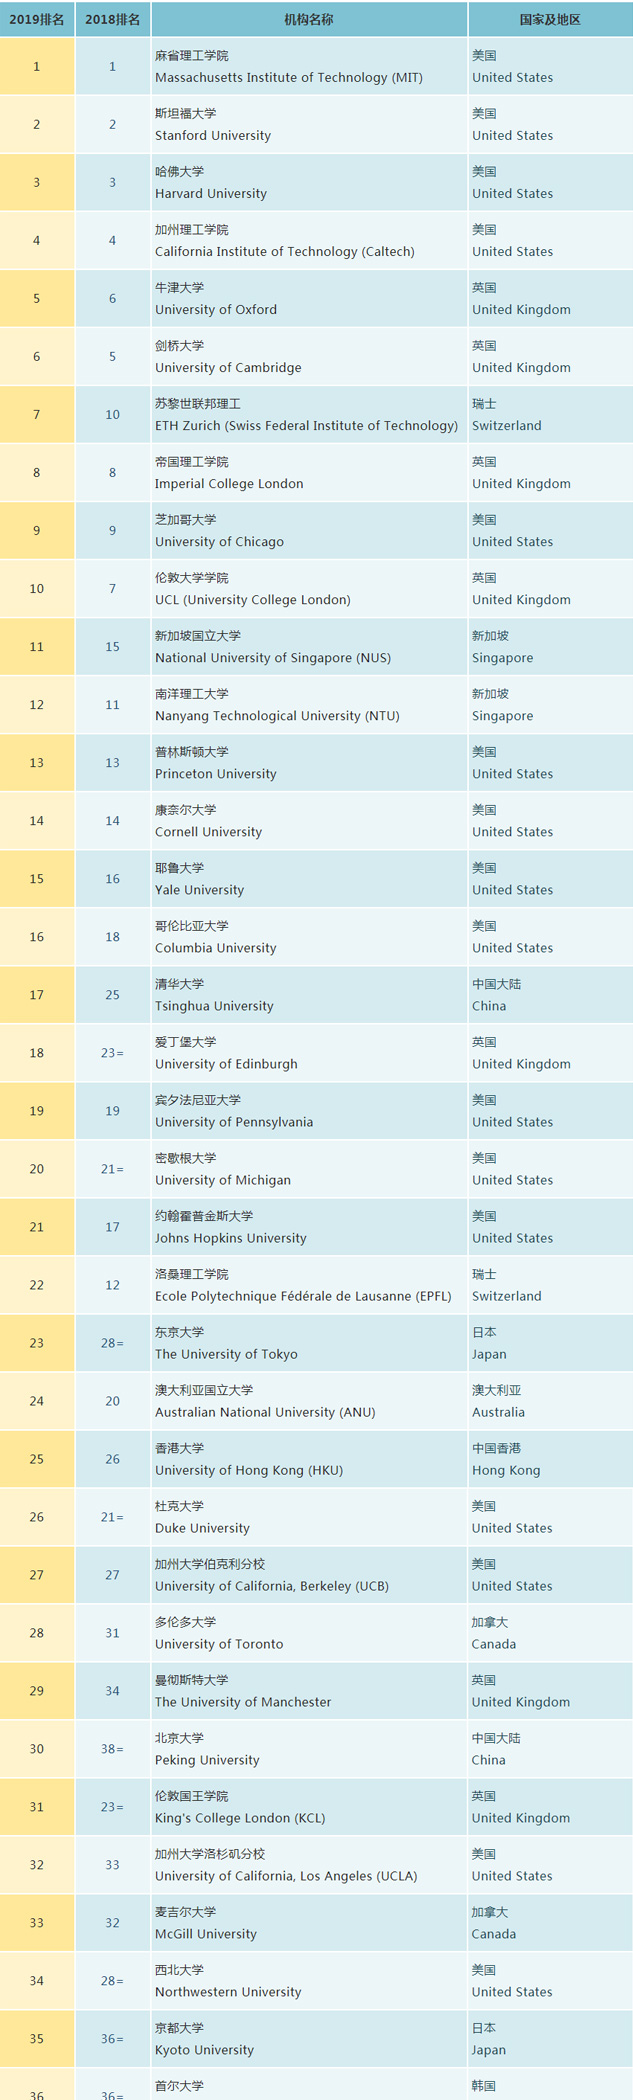Click McGill University text
633x2100 pixels.
pyautogui.click(x=206, y=1934)
